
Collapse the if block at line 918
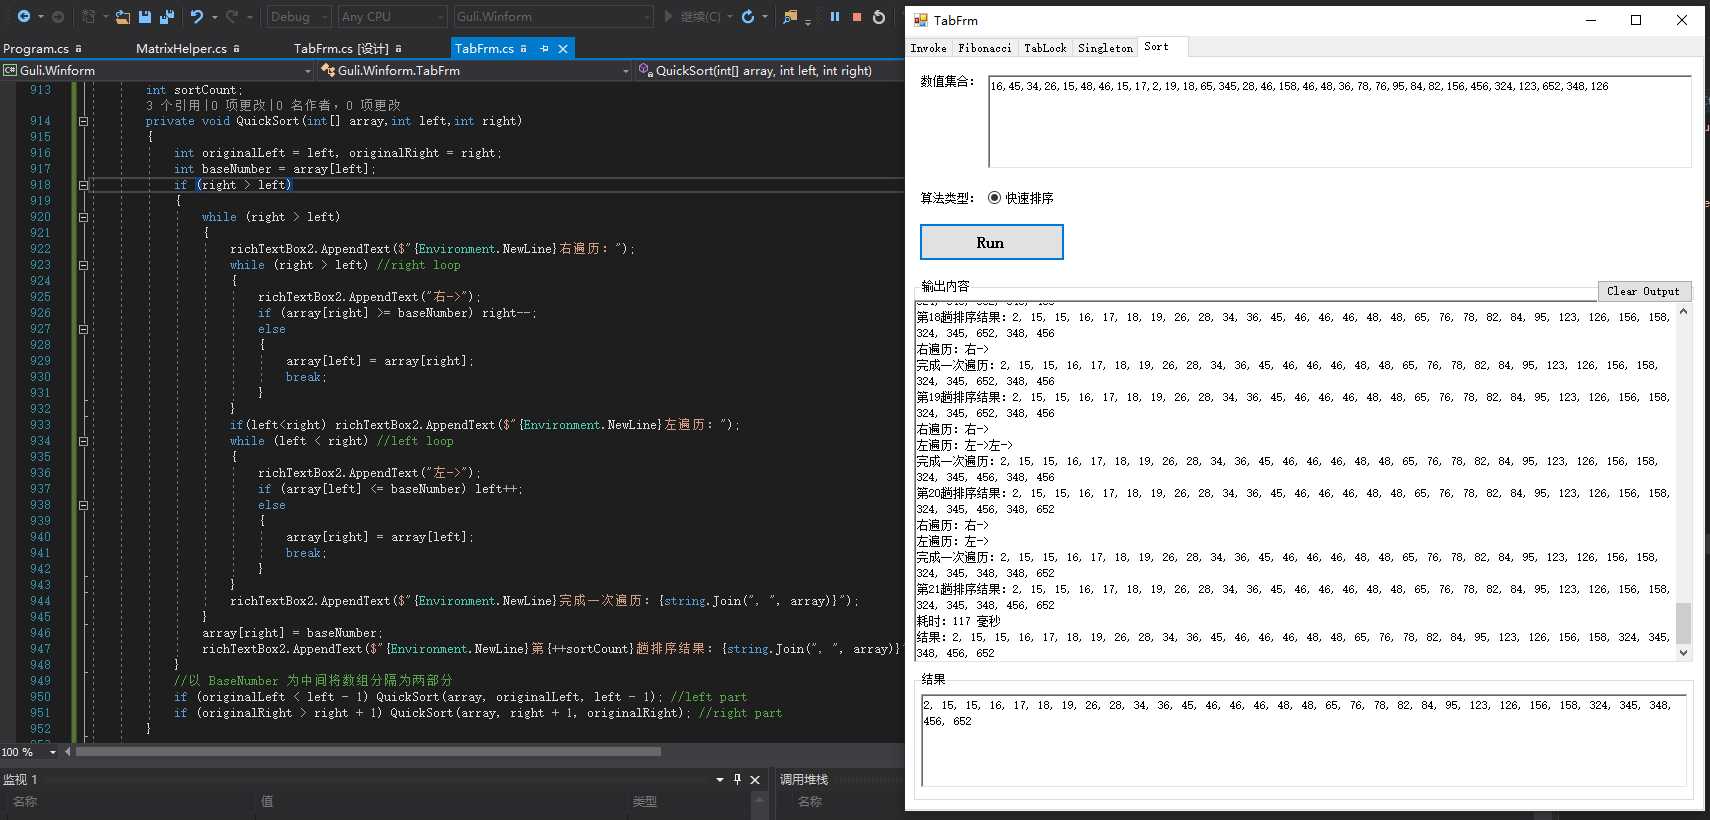coord(83,185)
